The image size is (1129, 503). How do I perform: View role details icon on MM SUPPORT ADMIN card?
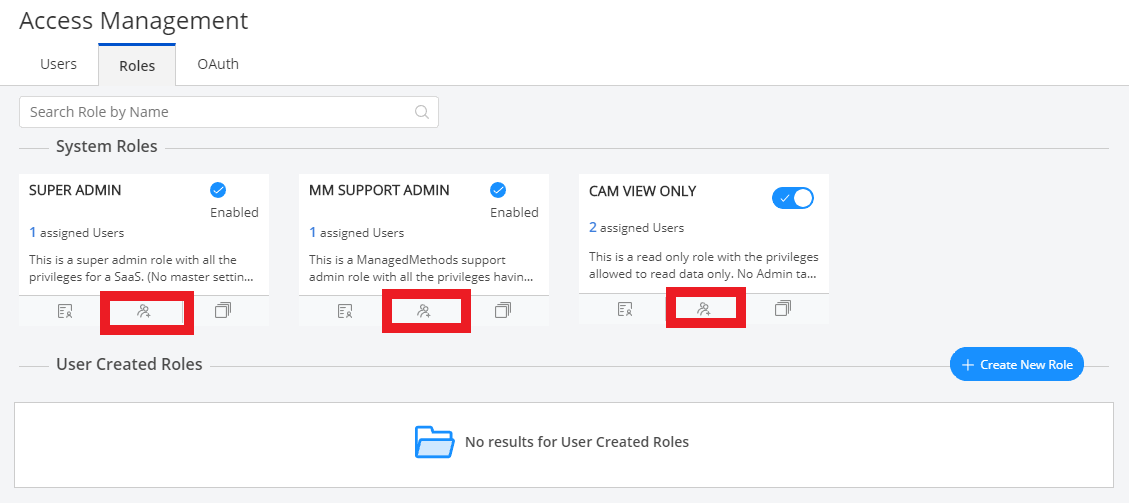pyautogui.click(x=345, y=311)
